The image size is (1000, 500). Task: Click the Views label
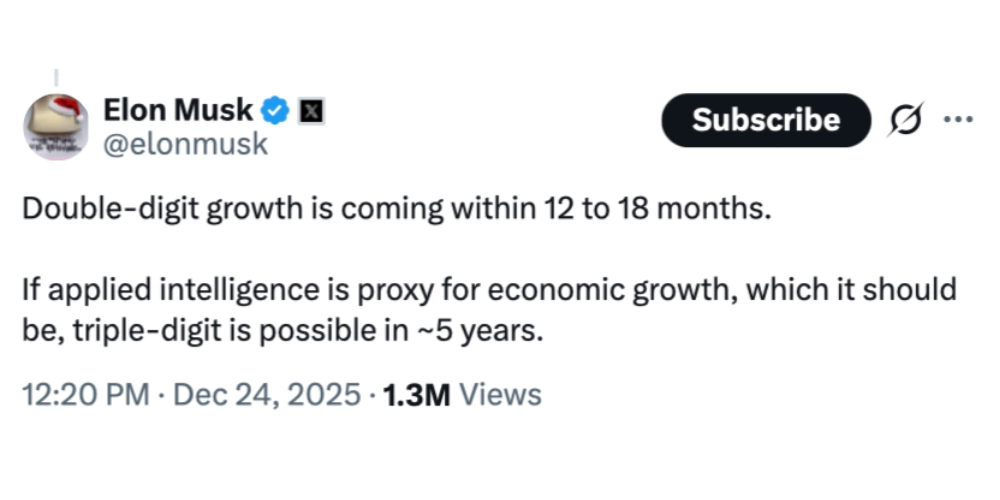click(505, 394)
